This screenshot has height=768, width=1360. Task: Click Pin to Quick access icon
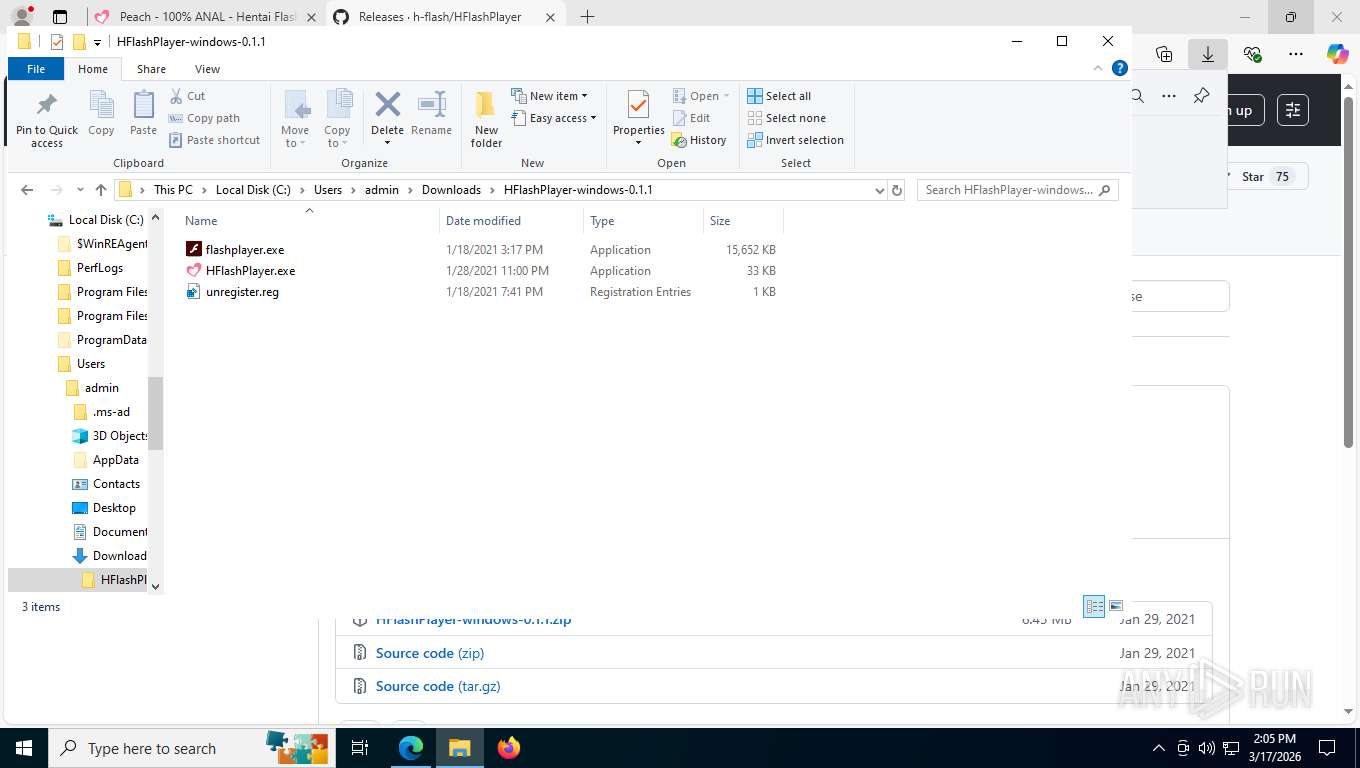[47, 121]
